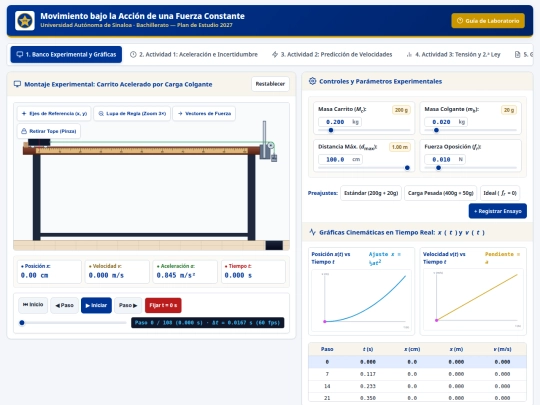Select table row with Paso 14
Screen dimensions: 540x405
[x=417, y=386]
